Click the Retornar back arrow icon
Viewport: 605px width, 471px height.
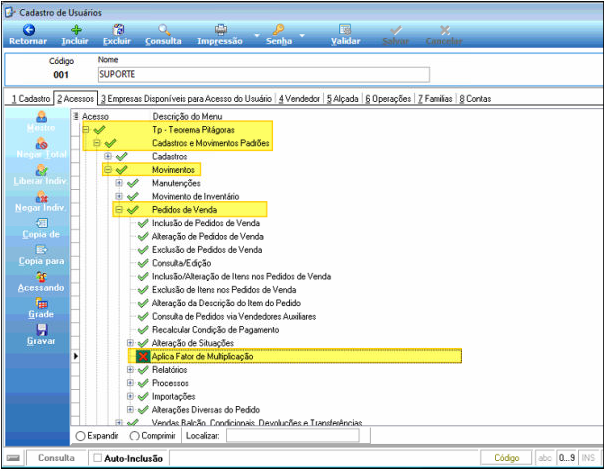click(29, 30)
